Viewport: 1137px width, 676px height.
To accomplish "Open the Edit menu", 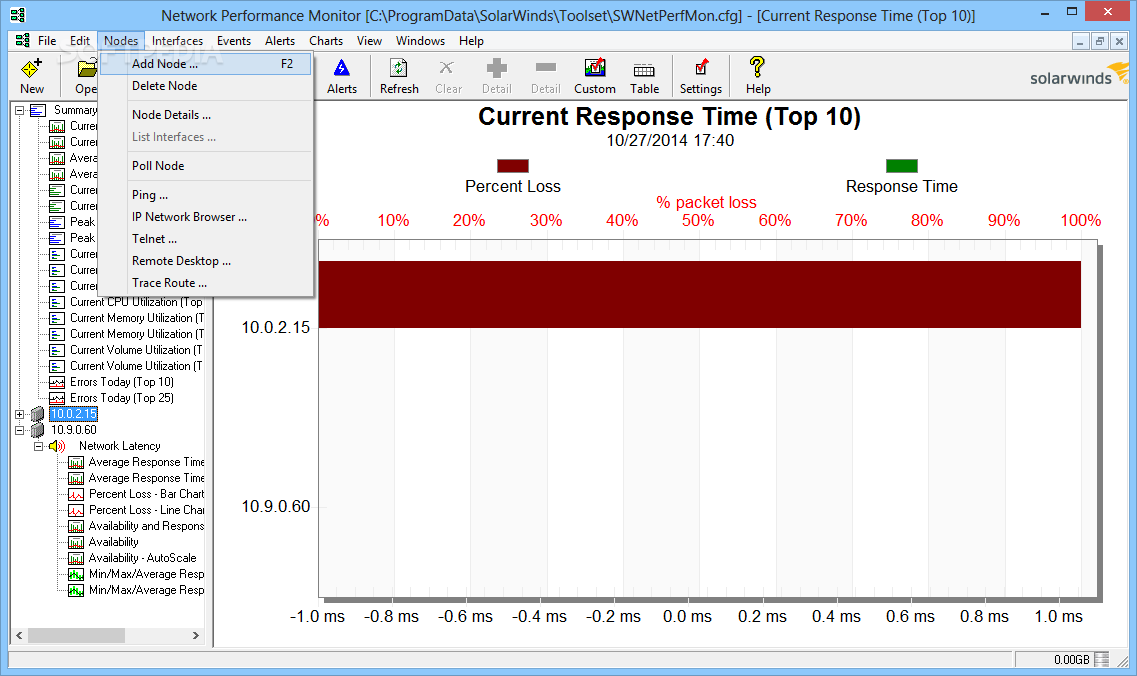I will (80, 41).
